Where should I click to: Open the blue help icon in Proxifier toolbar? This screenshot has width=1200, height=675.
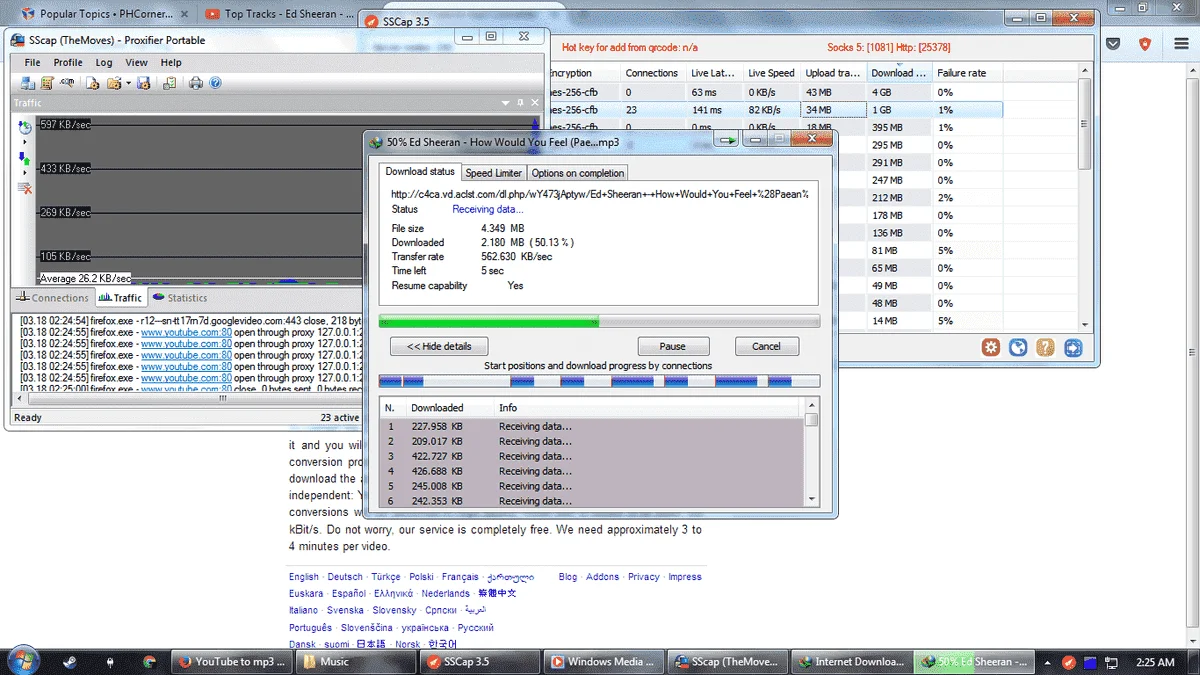coord(215,83)
